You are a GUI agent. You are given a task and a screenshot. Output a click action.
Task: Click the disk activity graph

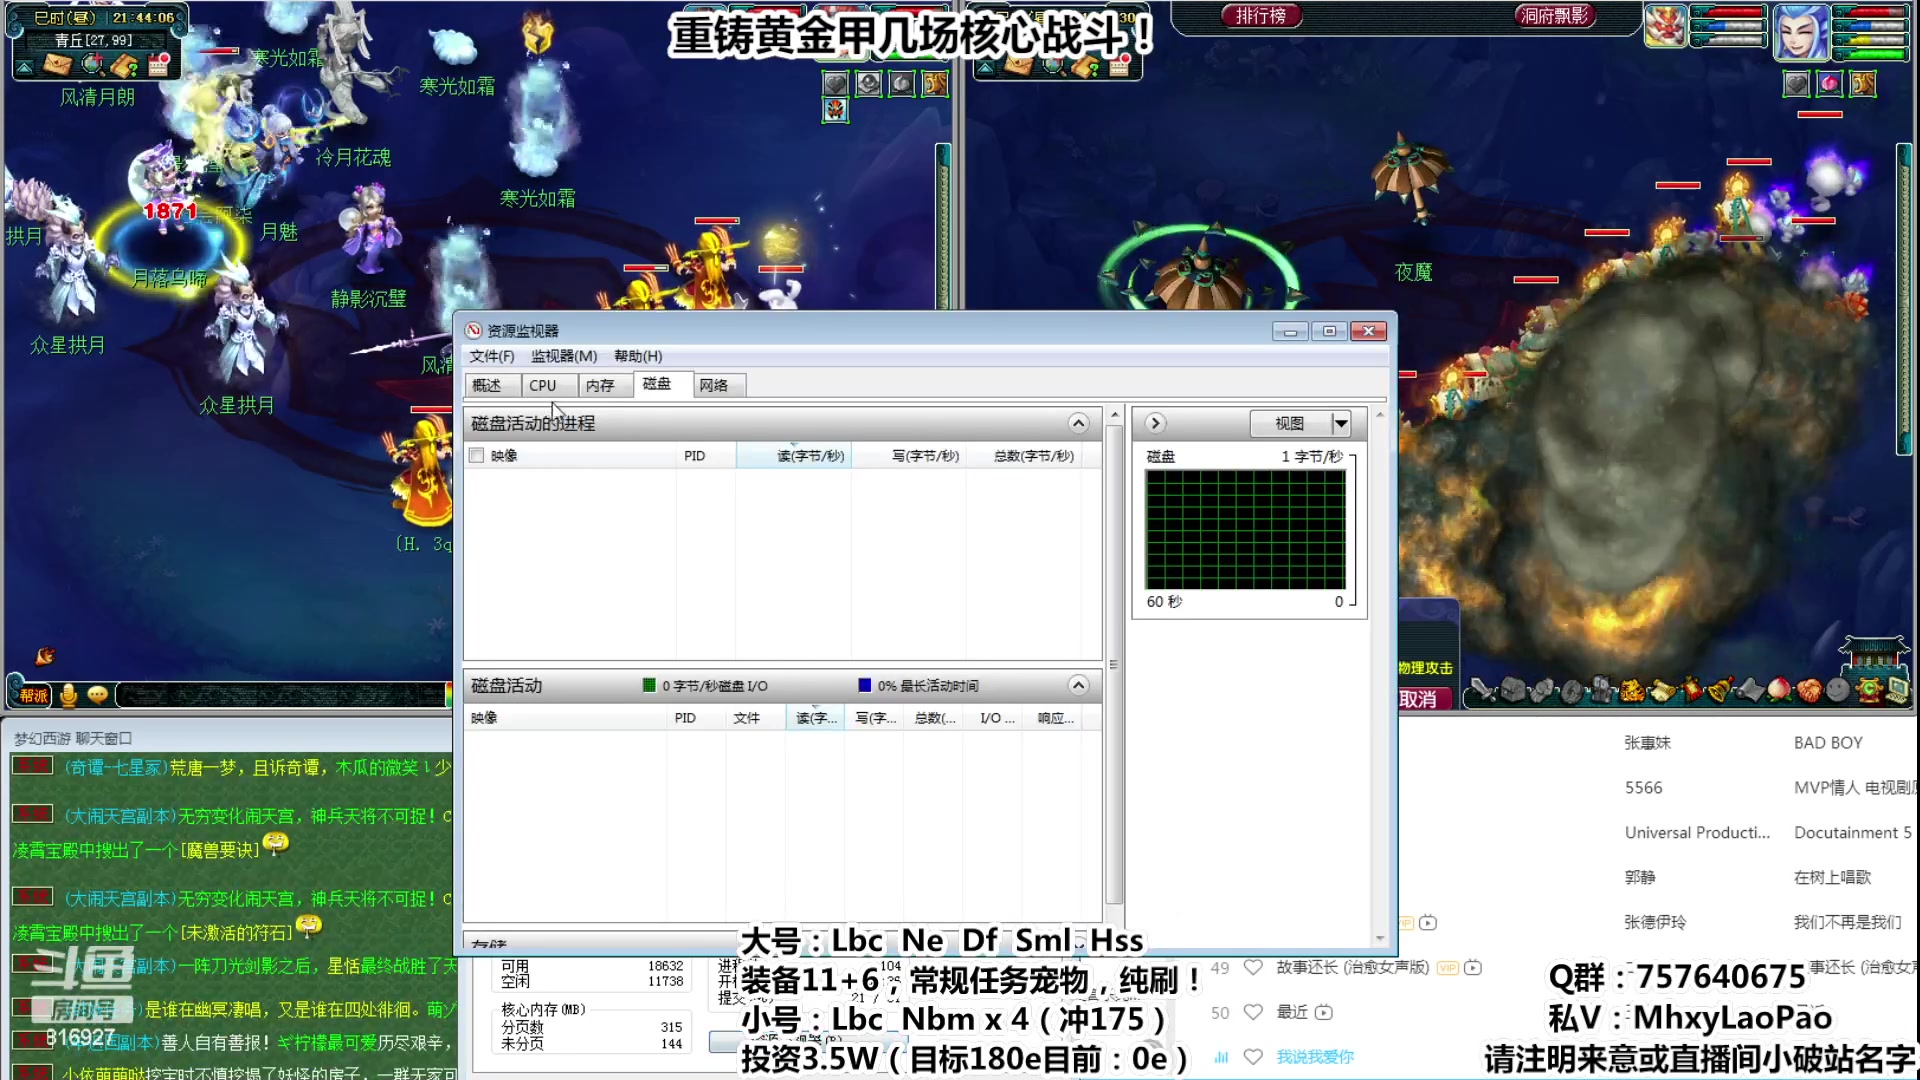click(x=1245, y=530)
